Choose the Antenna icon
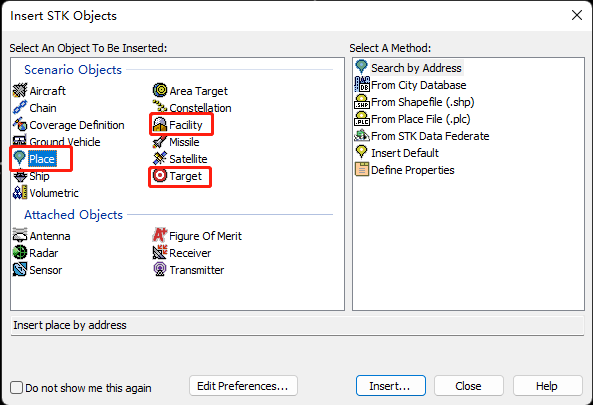 point(20,236)
